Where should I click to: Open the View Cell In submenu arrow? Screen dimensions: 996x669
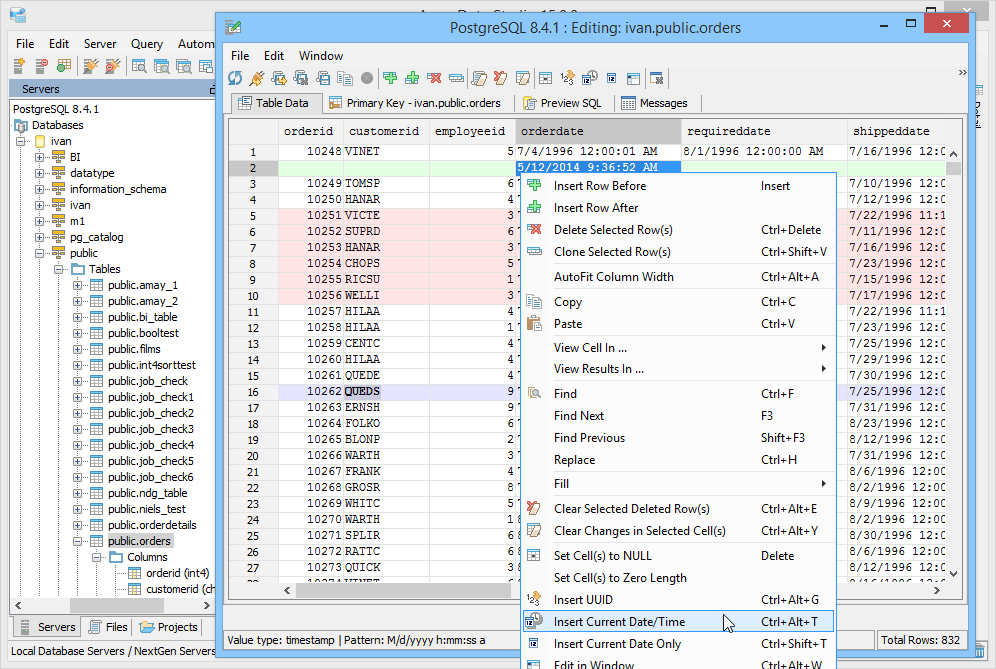point(823,348)
